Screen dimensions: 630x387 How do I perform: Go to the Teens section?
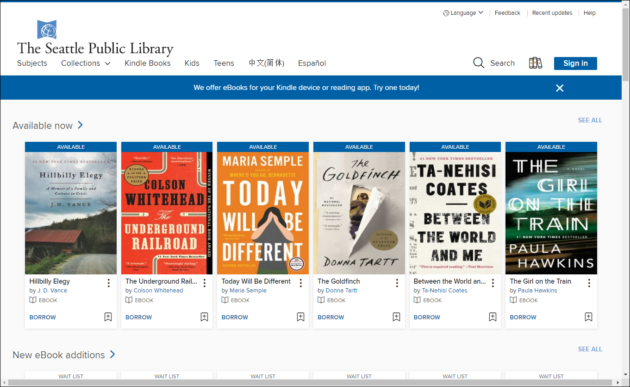point(223,63)
